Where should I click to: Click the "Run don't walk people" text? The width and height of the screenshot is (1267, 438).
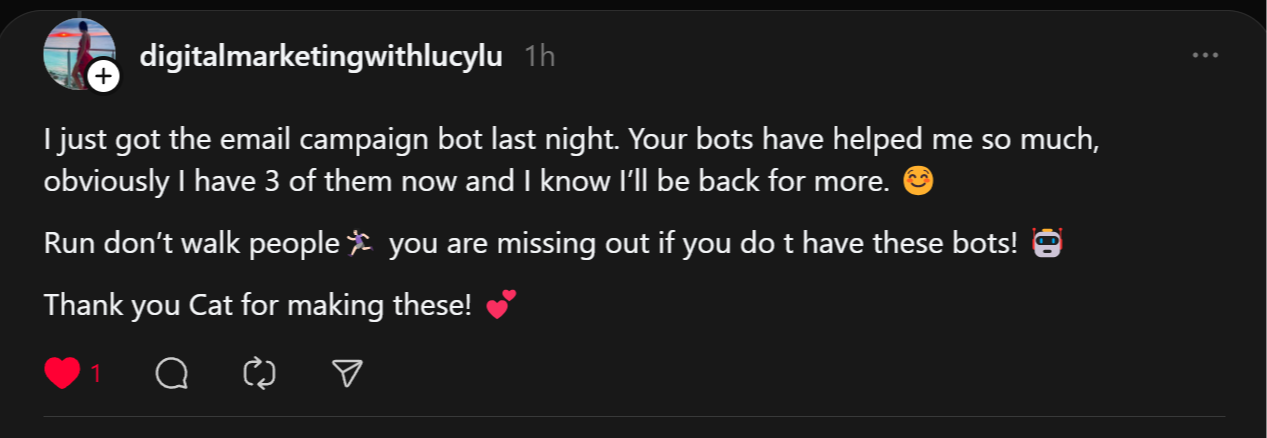click(192, 244)
